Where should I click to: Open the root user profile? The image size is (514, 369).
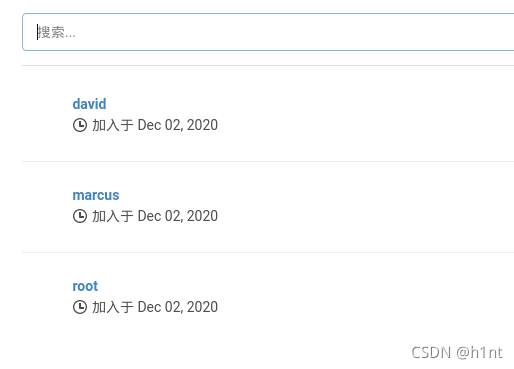click(x=85, y=286)
